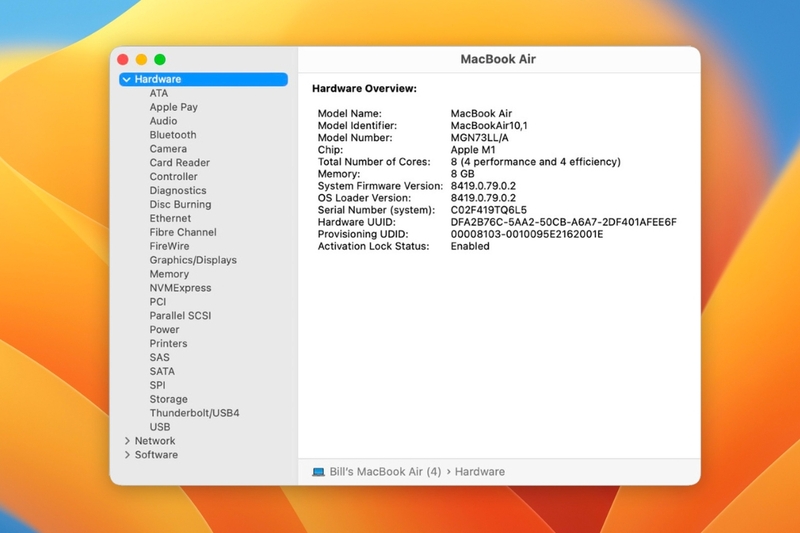Click the Model Name label
Image resolution: width=800 pixels, height=533 pixels.
(x=349, y=114)
